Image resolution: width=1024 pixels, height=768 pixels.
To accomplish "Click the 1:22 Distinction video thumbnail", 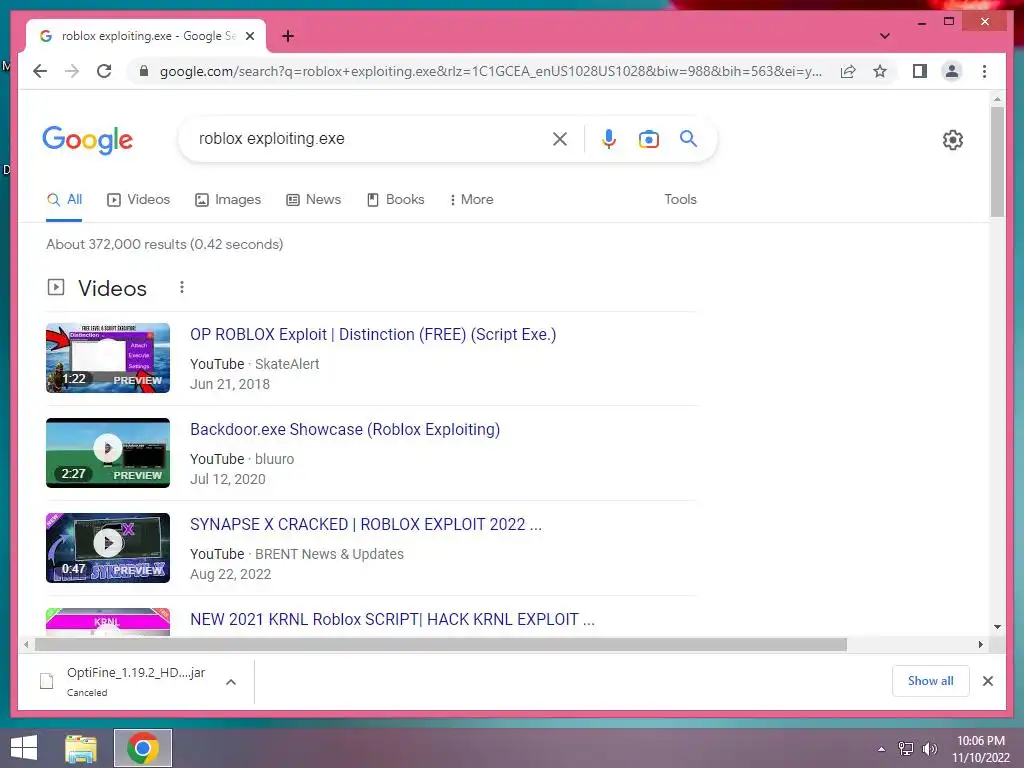I will coord(108,358).
